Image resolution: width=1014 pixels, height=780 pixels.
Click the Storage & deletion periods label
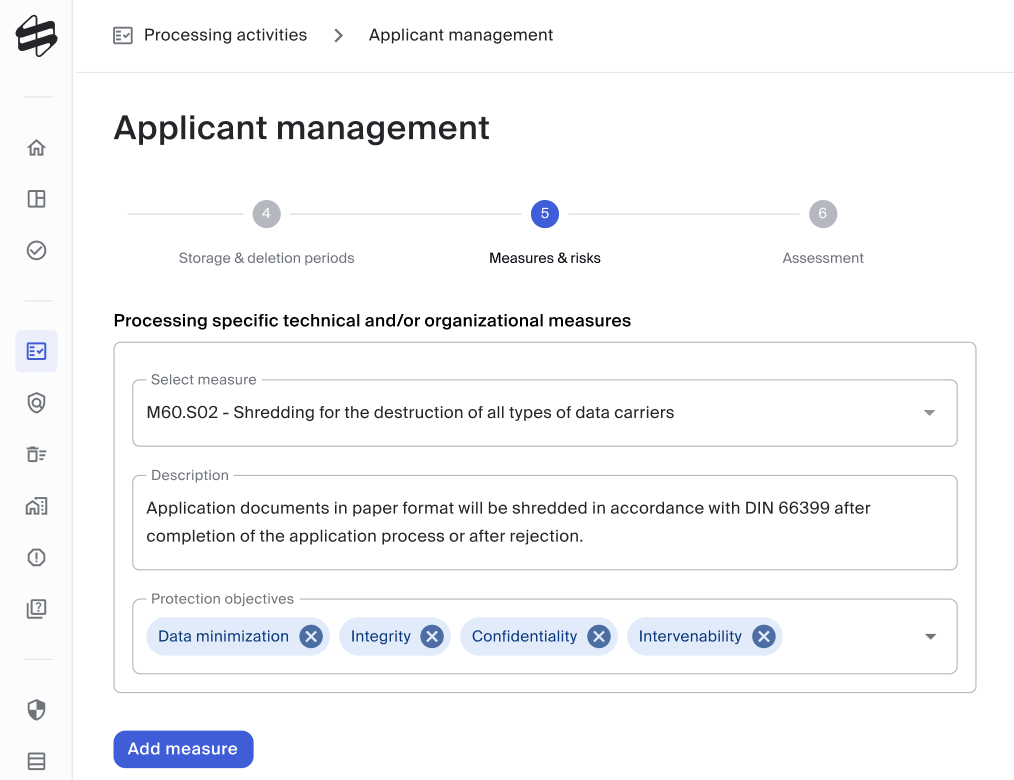click(266, 258)
